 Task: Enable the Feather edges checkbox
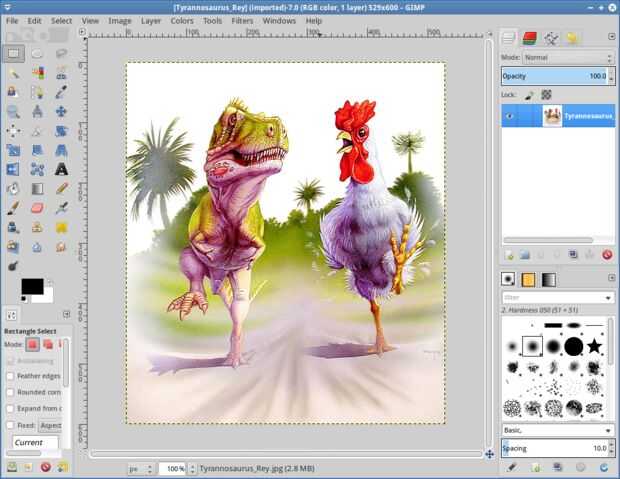tap(10, 376)
